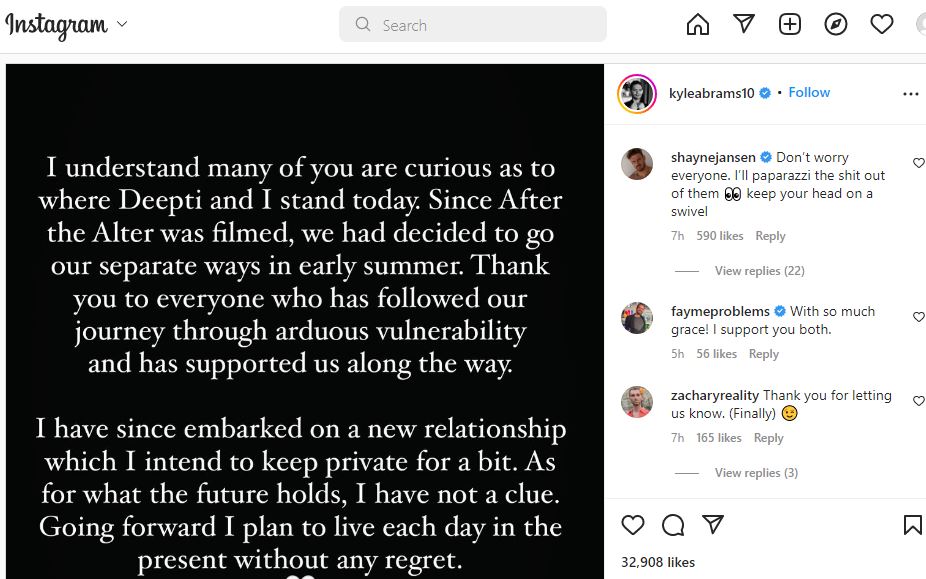Click the Search input field
The width and height of the screenshot is (926, 579).
[472, 24]
